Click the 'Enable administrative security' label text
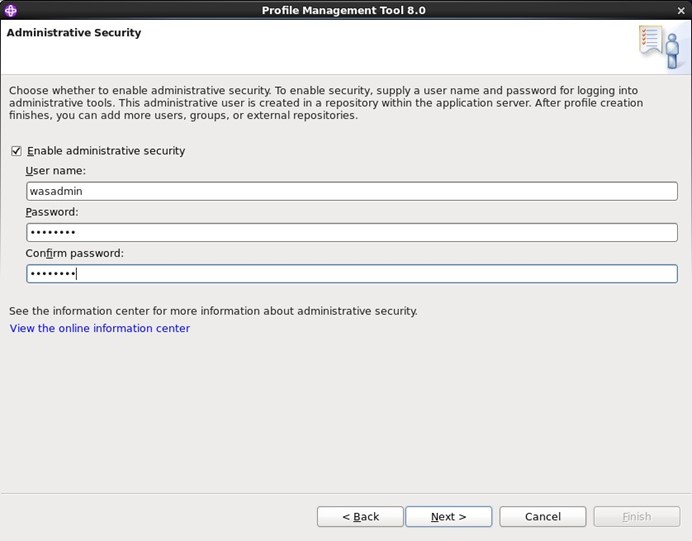Image resolution: width=692 pixels, height=541 pixels. click(106, 151)
